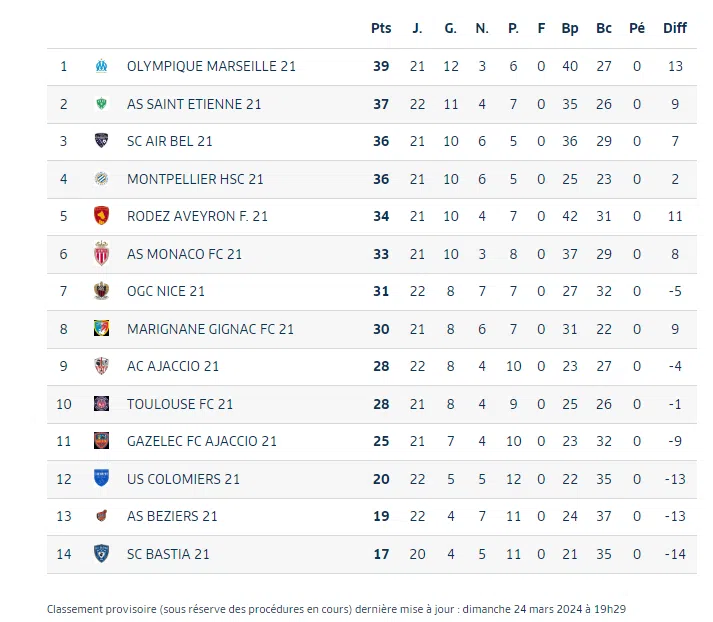Screen dimensions: 713x622
Task: Click the Diff column header
Action: 675,28
